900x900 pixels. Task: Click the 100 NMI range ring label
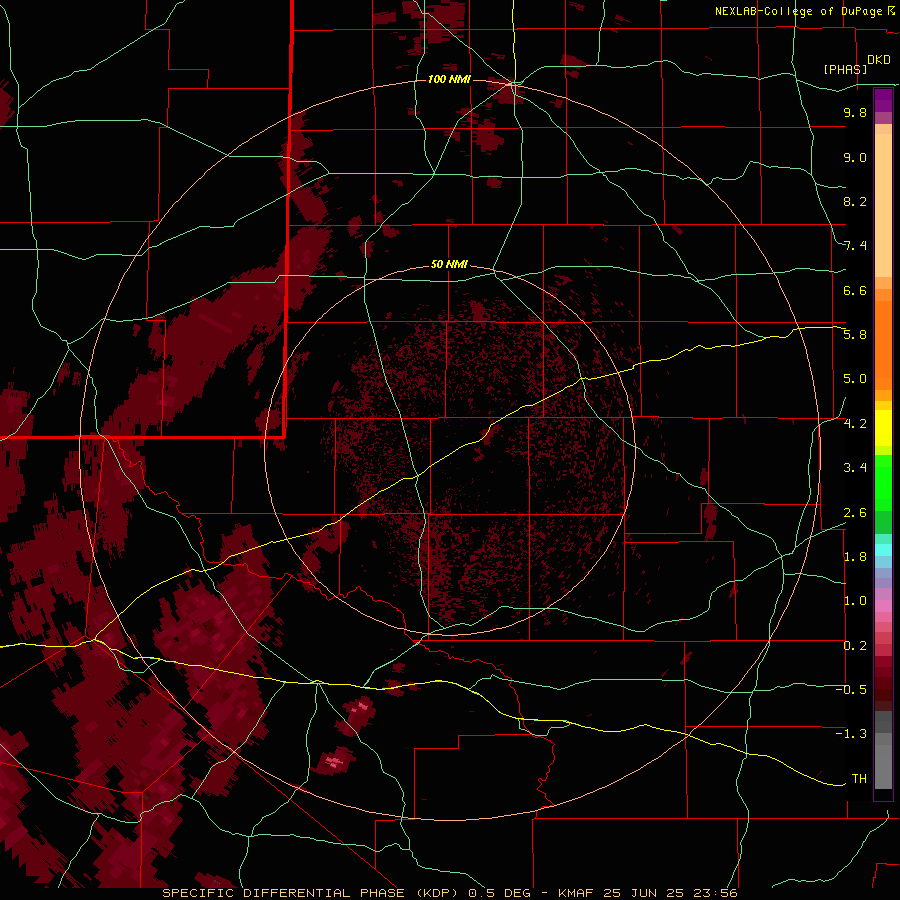pos(449,79)
